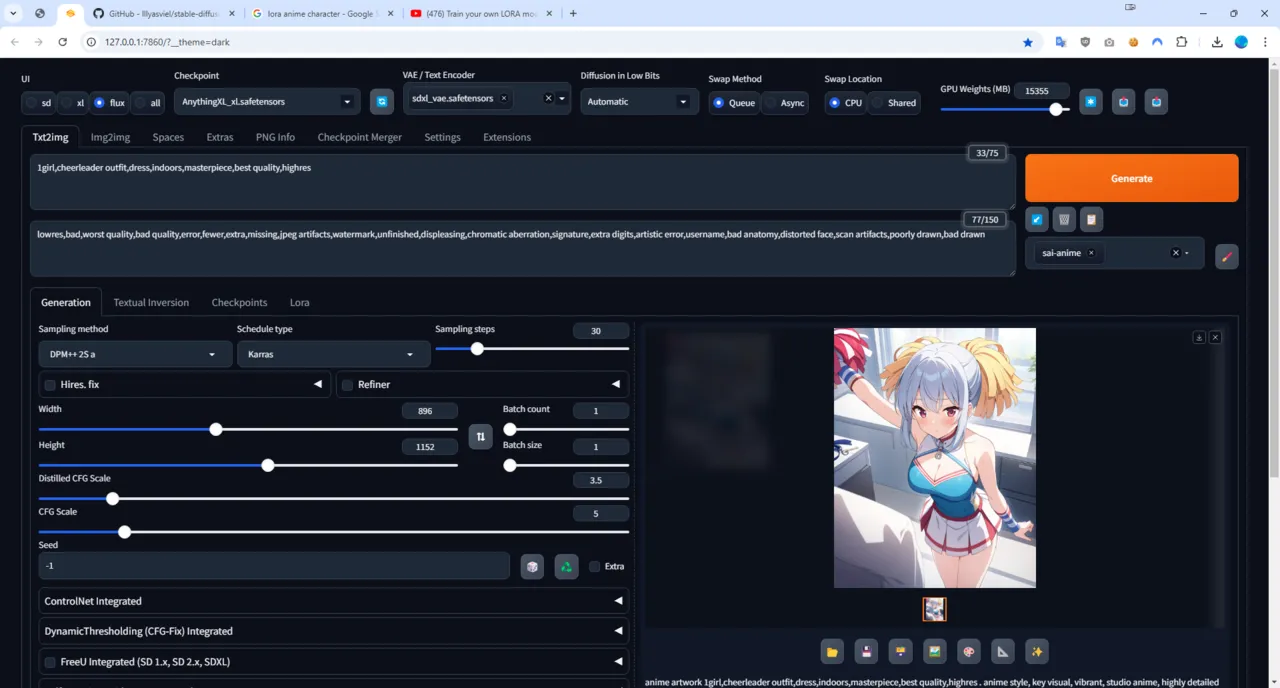Open the images output folder

click(832, 652)
